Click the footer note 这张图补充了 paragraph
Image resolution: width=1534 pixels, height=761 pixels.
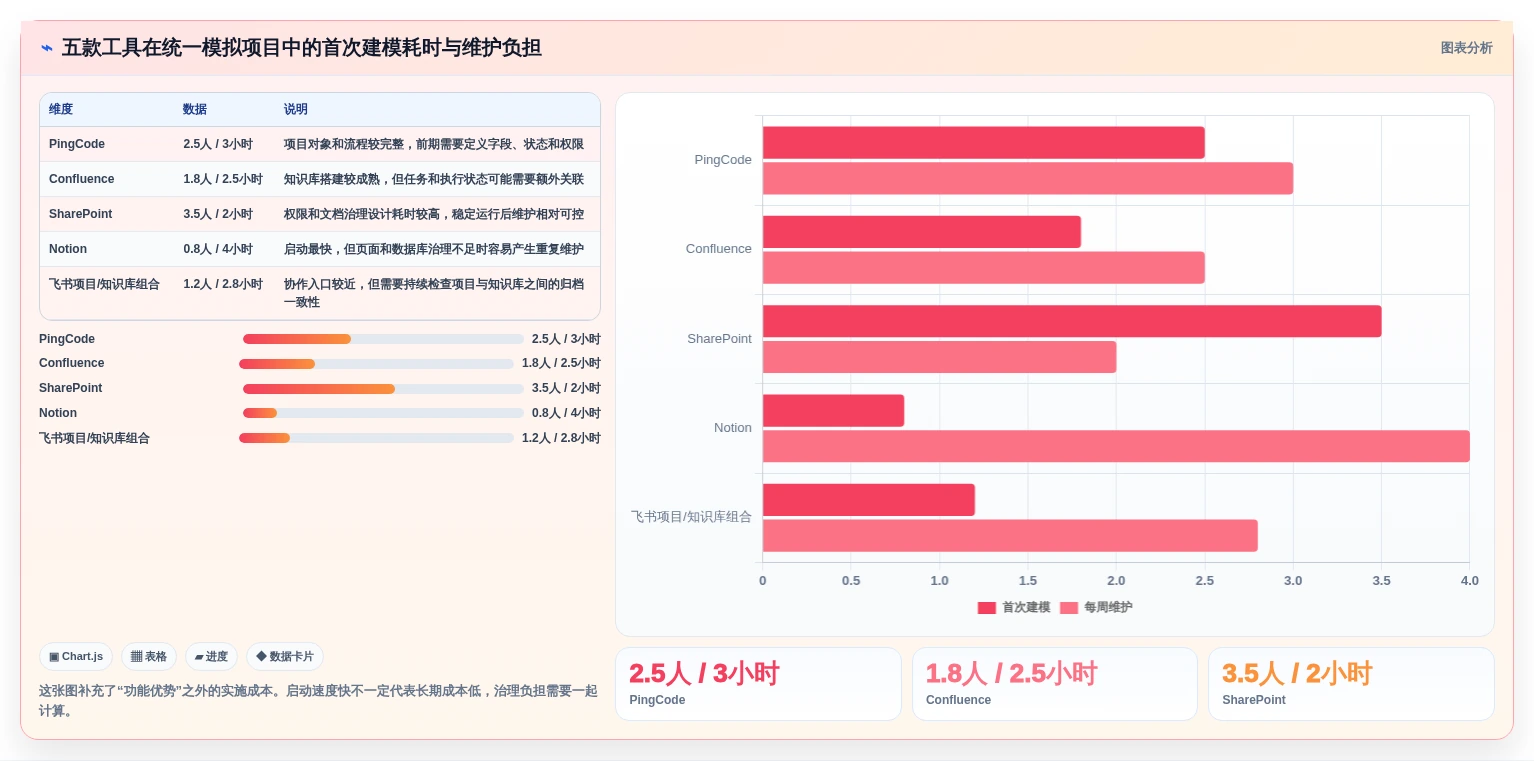click(x=318, y=701)
